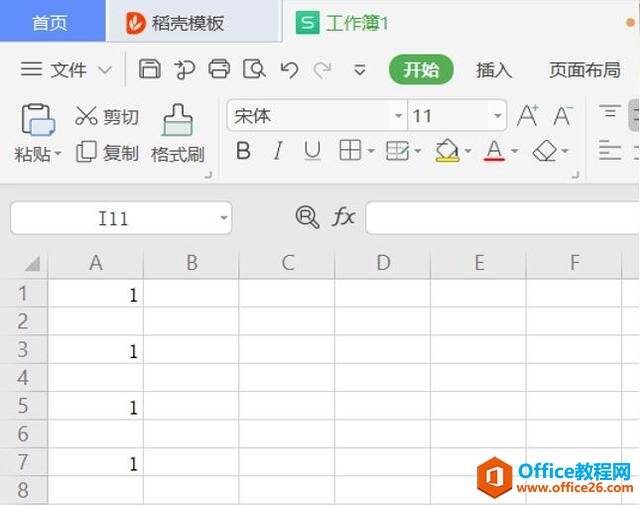
Task: Toggle Italic formatting
Action: (x=278, y=151)
